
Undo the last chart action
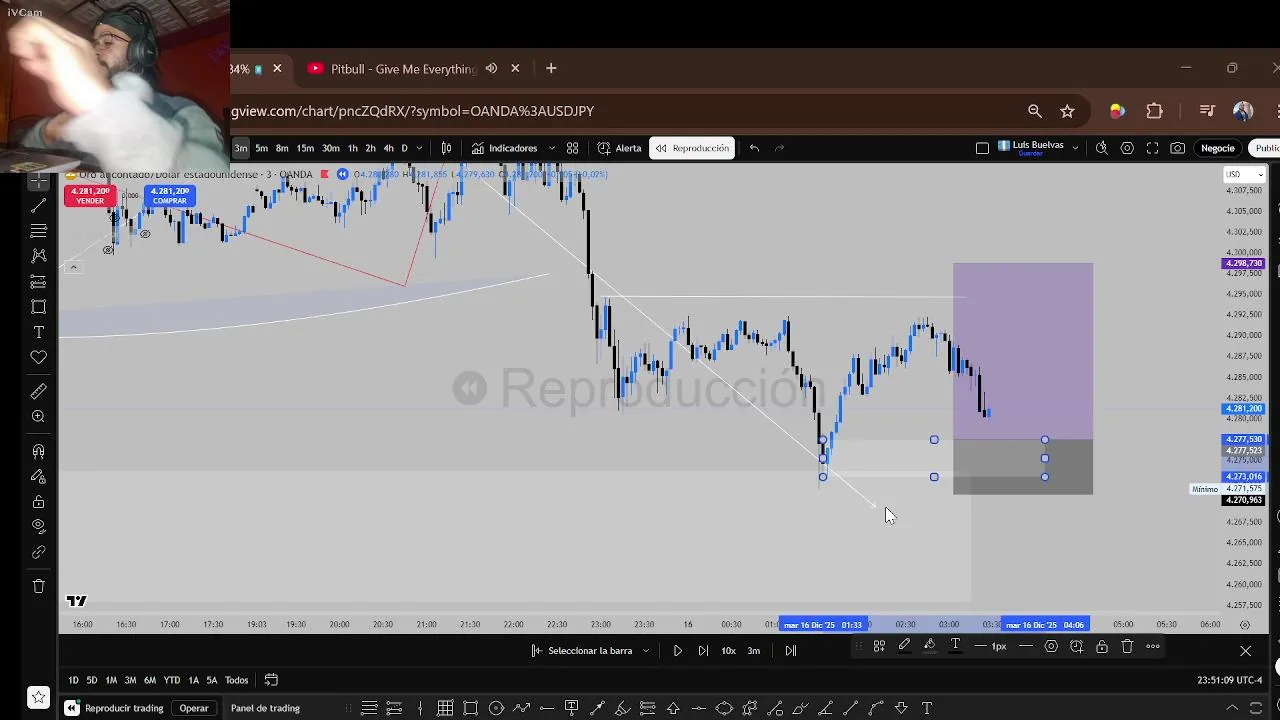pos(754,148)
